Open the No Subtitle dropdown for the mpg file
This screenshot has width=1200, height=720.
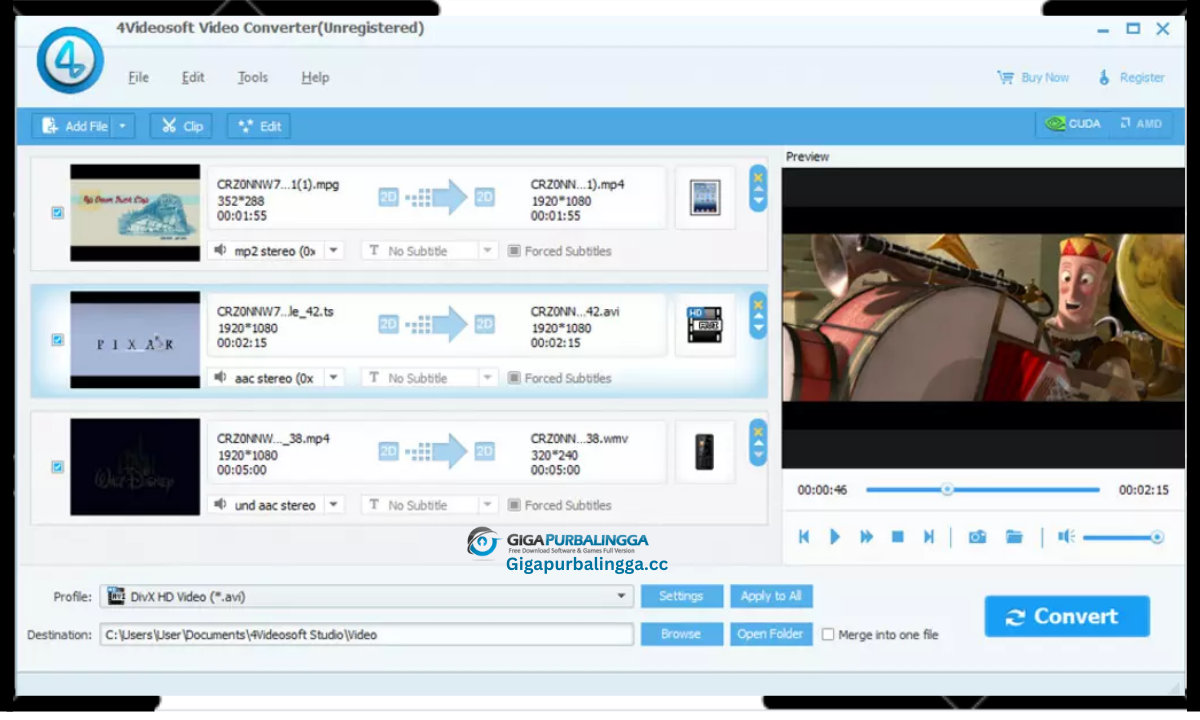click(x=429, y=251)
